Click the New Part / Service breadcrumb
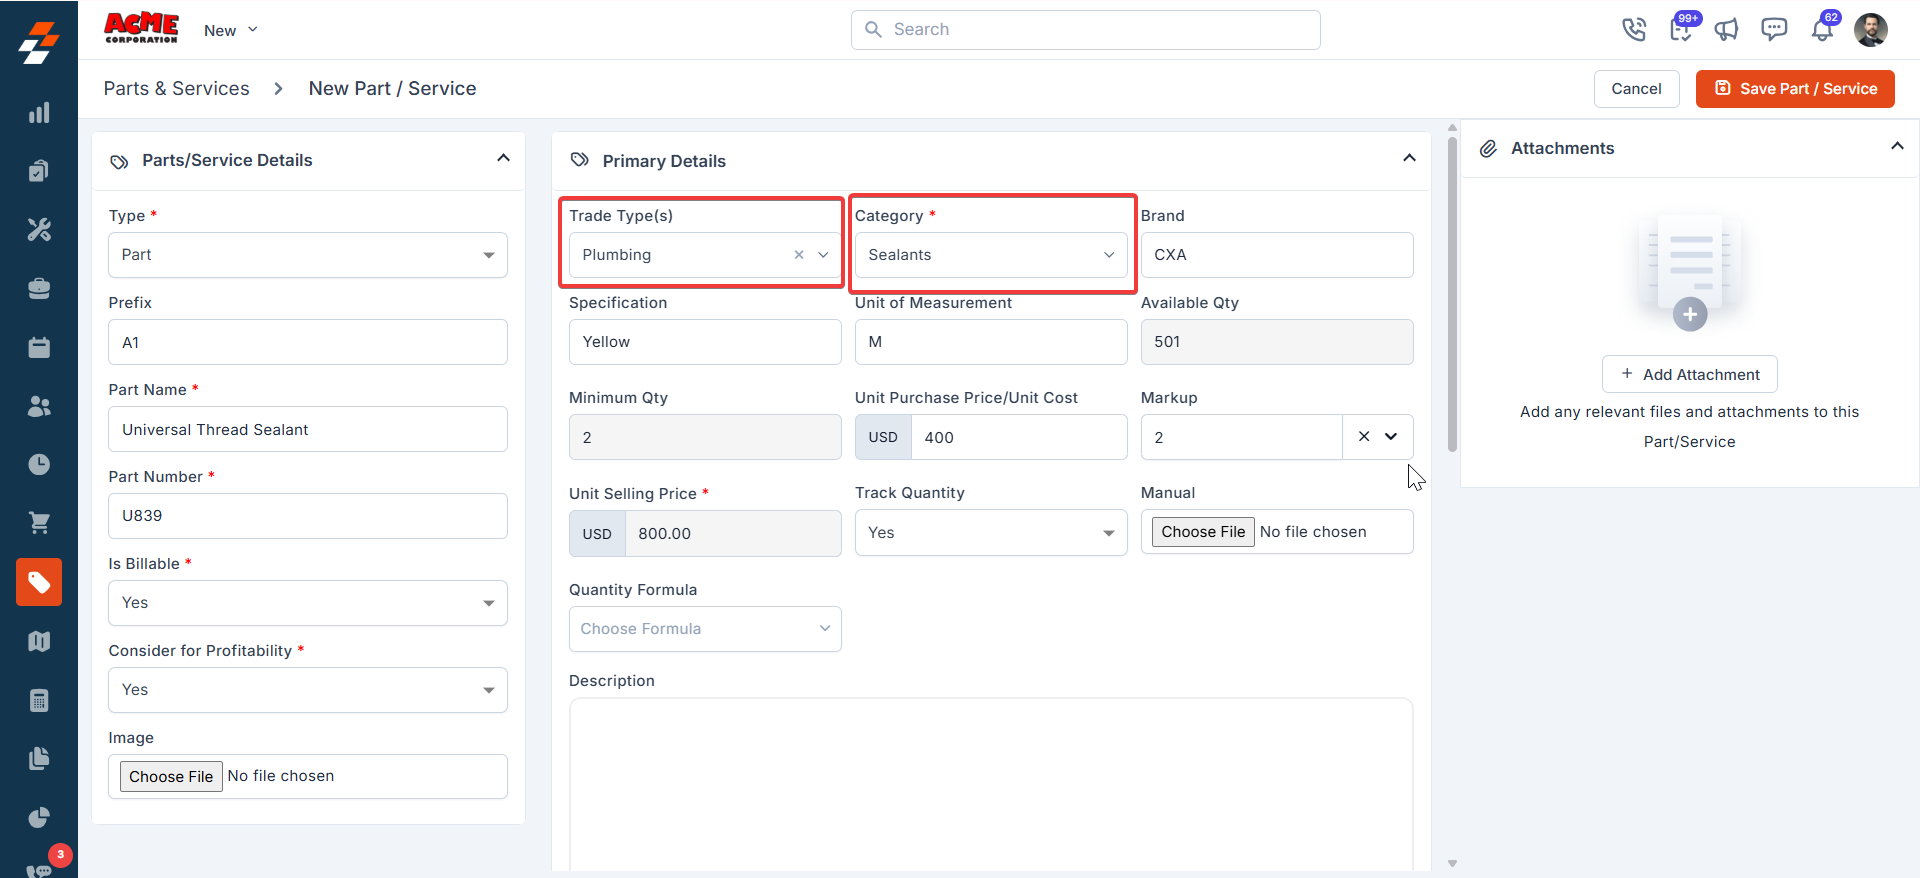1920x878 pixels. pos(392,88)
